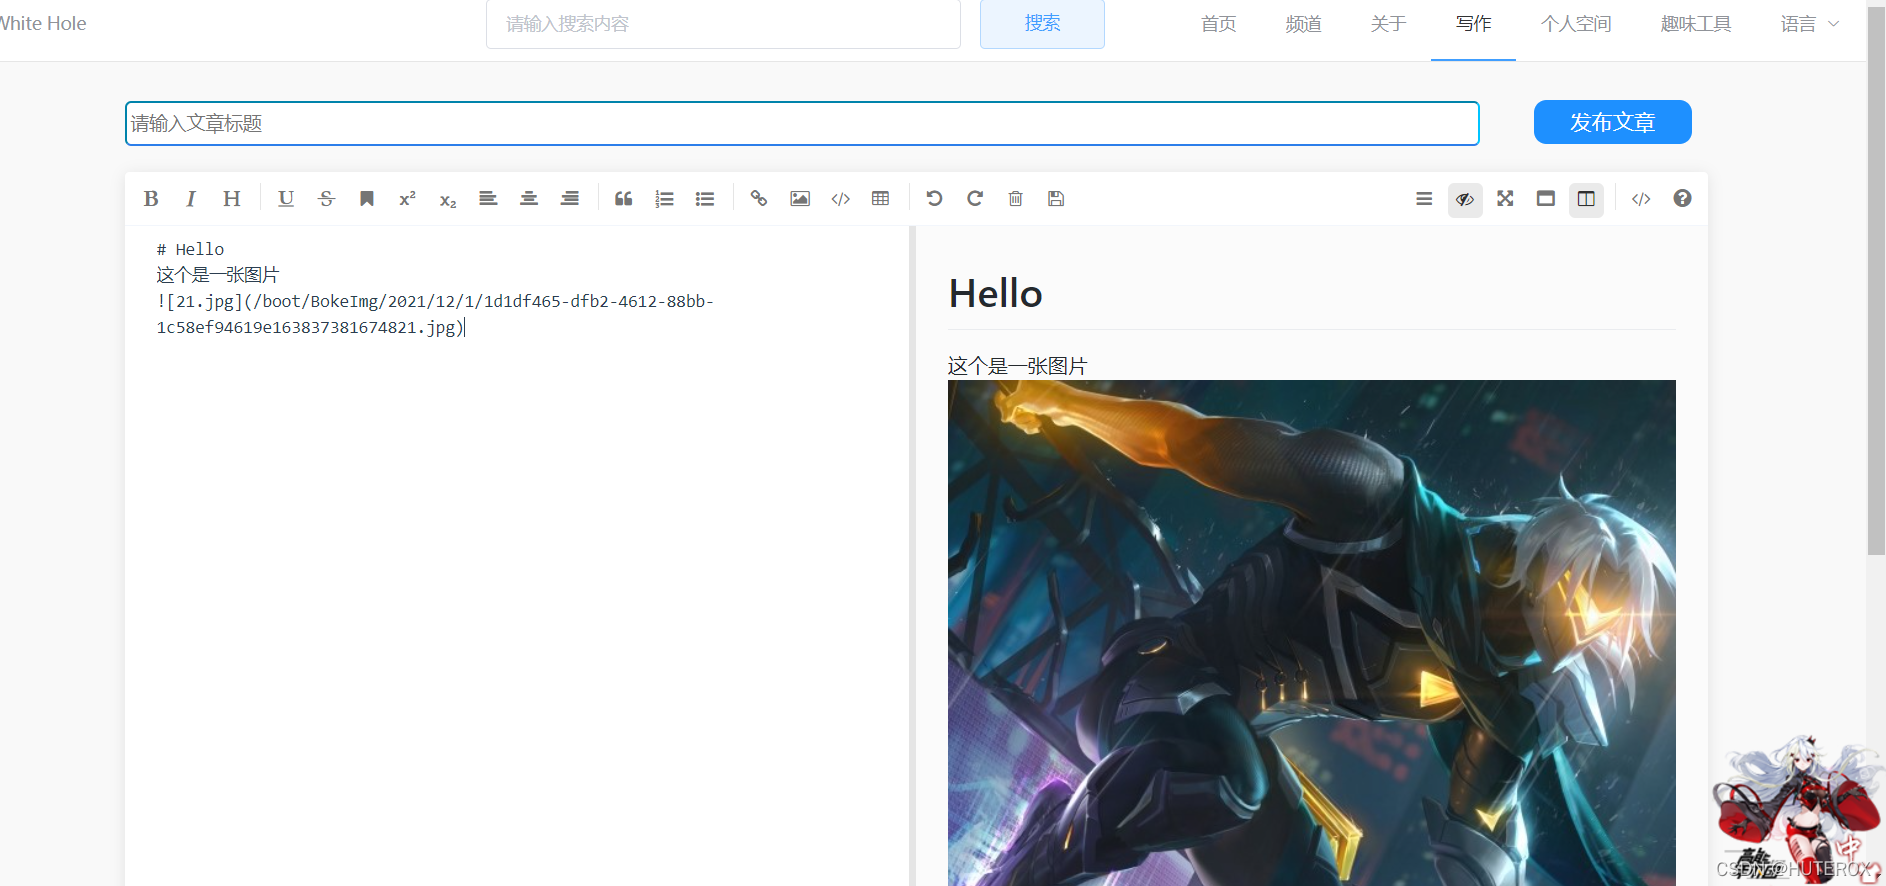Screen dimensions: 1886x886
Task: Open the 频道 channel menu
Action: click(1303, 24)
